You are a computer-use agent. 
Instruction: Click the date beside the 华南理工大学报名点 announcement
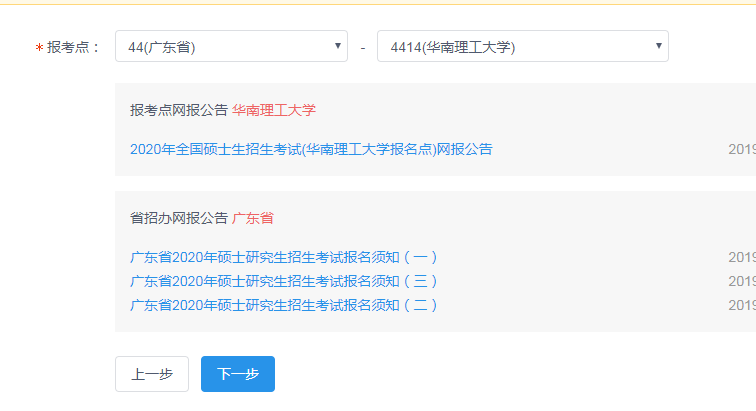[x=742, y=149]
